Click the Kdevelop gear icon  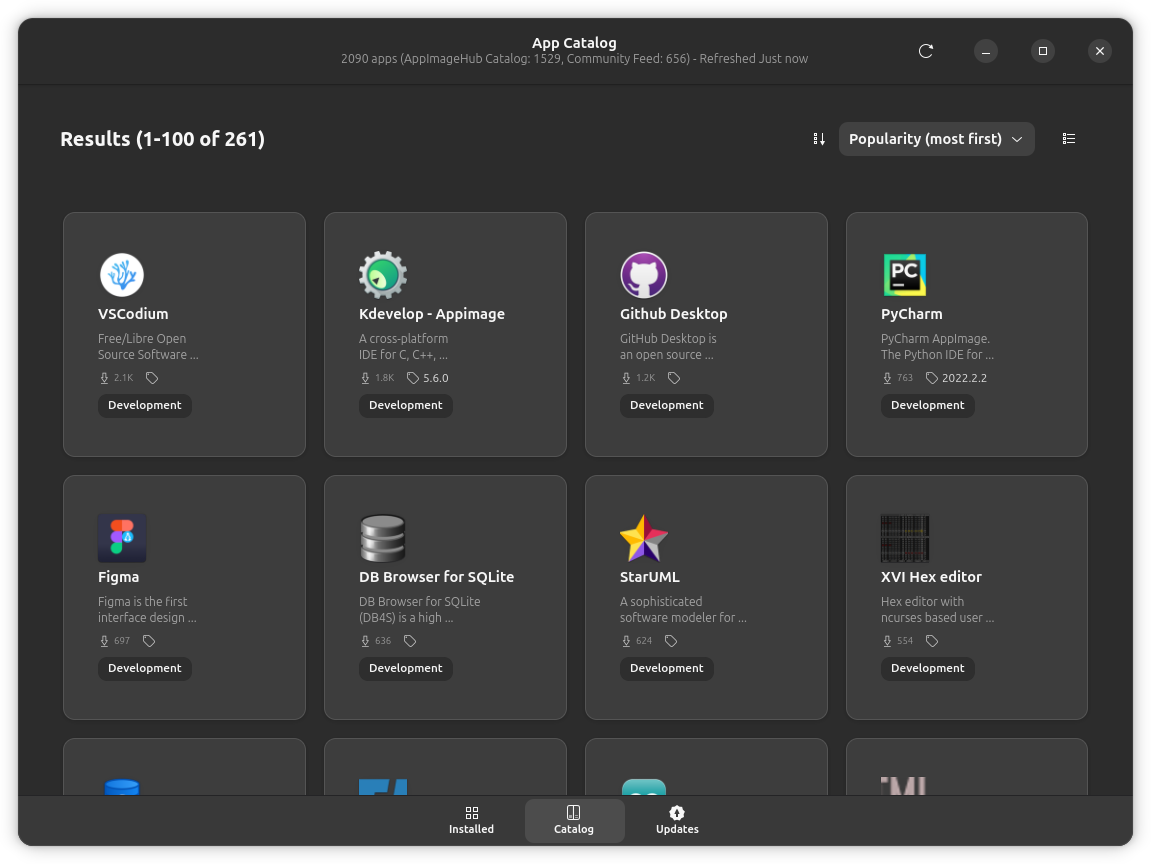click(x=383, y=275)
